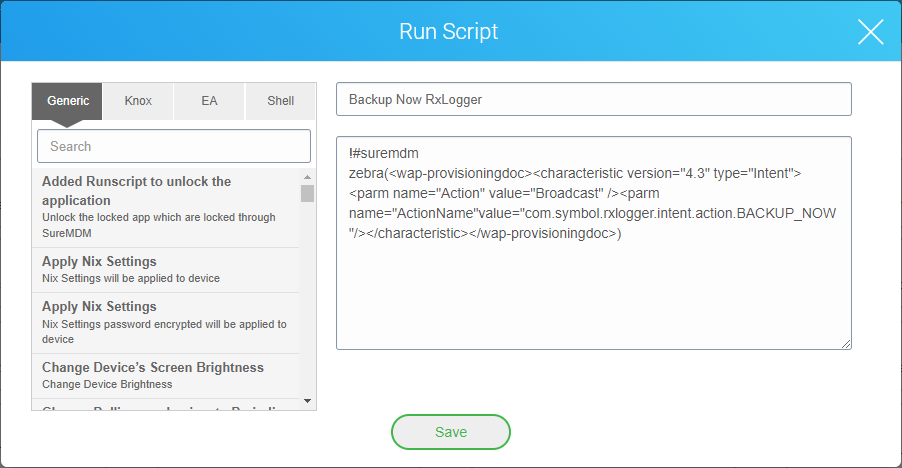Choose the first Apply Nix Settings script
Image resolution: width=902 pixels, height=468 pixels.
(165, 269)
